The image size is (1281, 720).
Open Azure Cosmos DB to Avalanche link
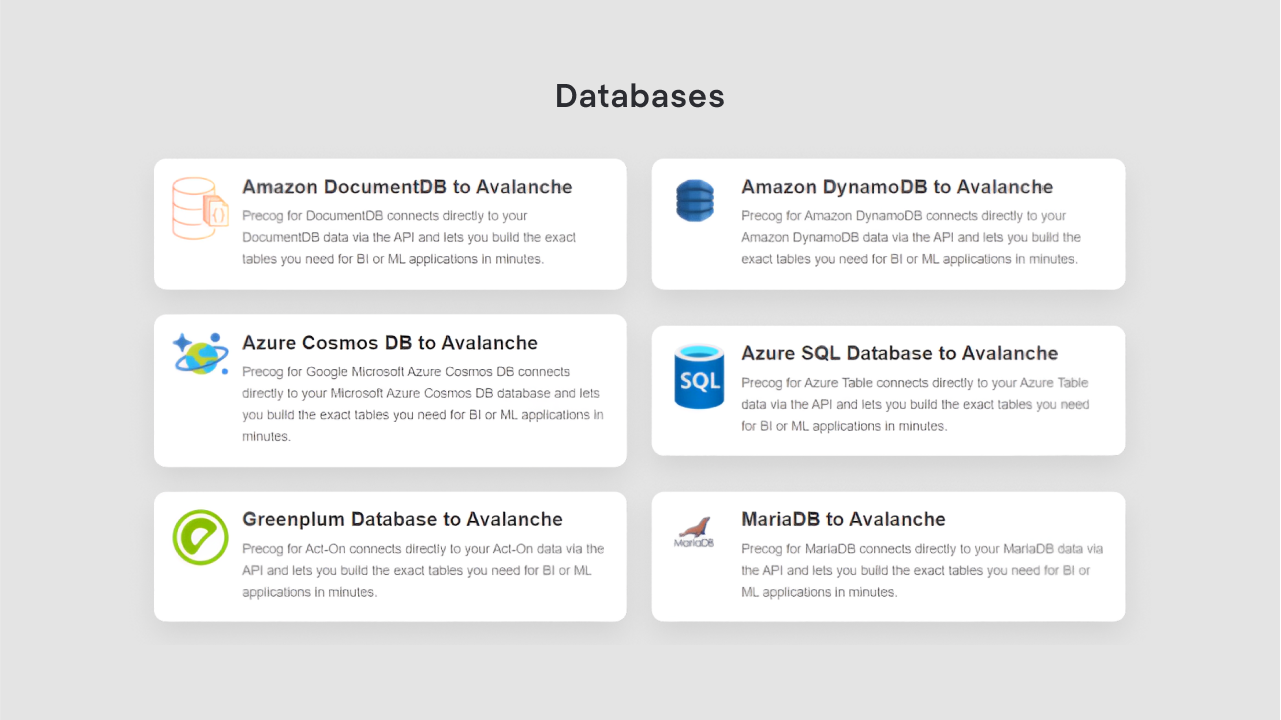click(x=390, y=343)
